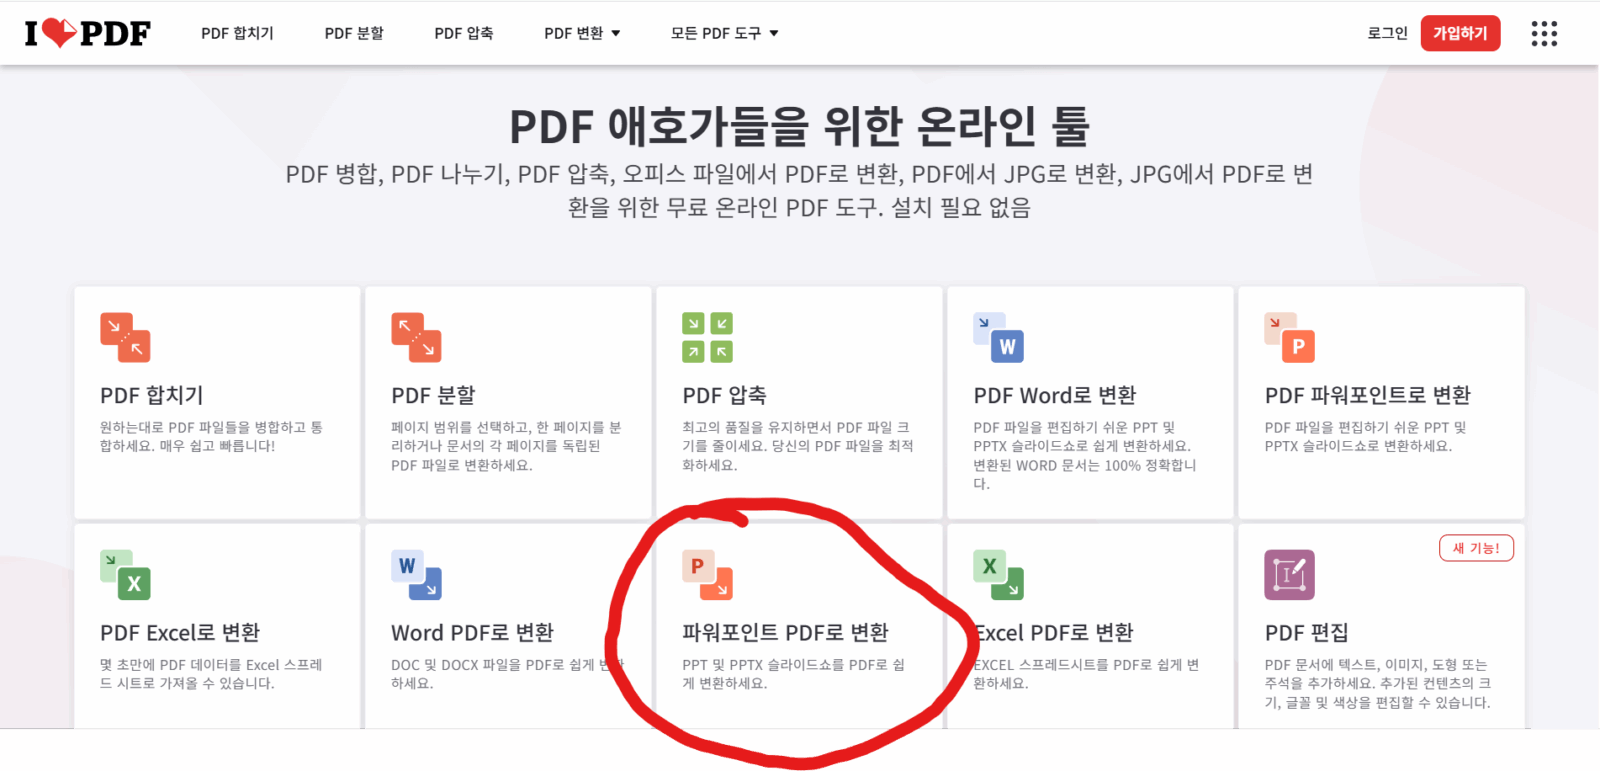The height and width of the screenshot is (771, 1600).
Task: Click the subtitle paragraph under the heading
Action: click(799, 190)
